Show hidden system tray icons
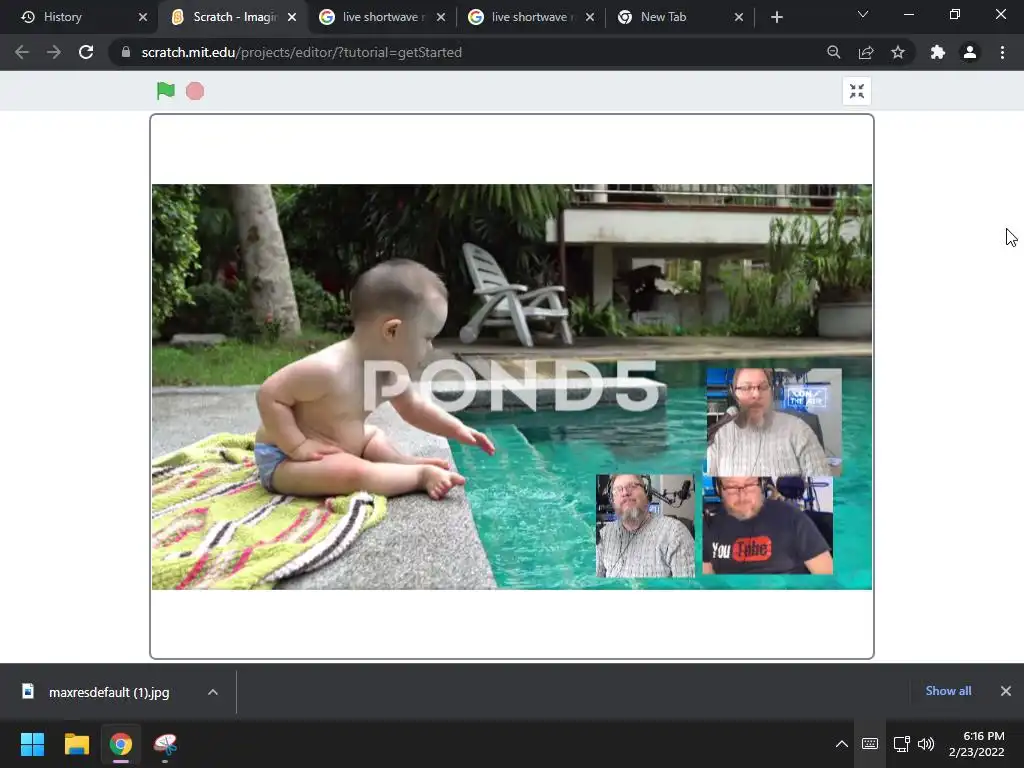1024x768 pixels. coord(842,744)
